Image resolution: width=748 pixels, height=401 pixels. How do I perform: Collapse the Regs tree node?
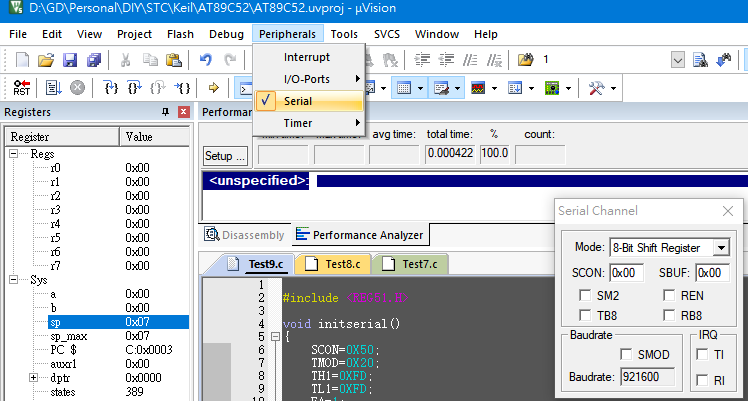(14, 154)
